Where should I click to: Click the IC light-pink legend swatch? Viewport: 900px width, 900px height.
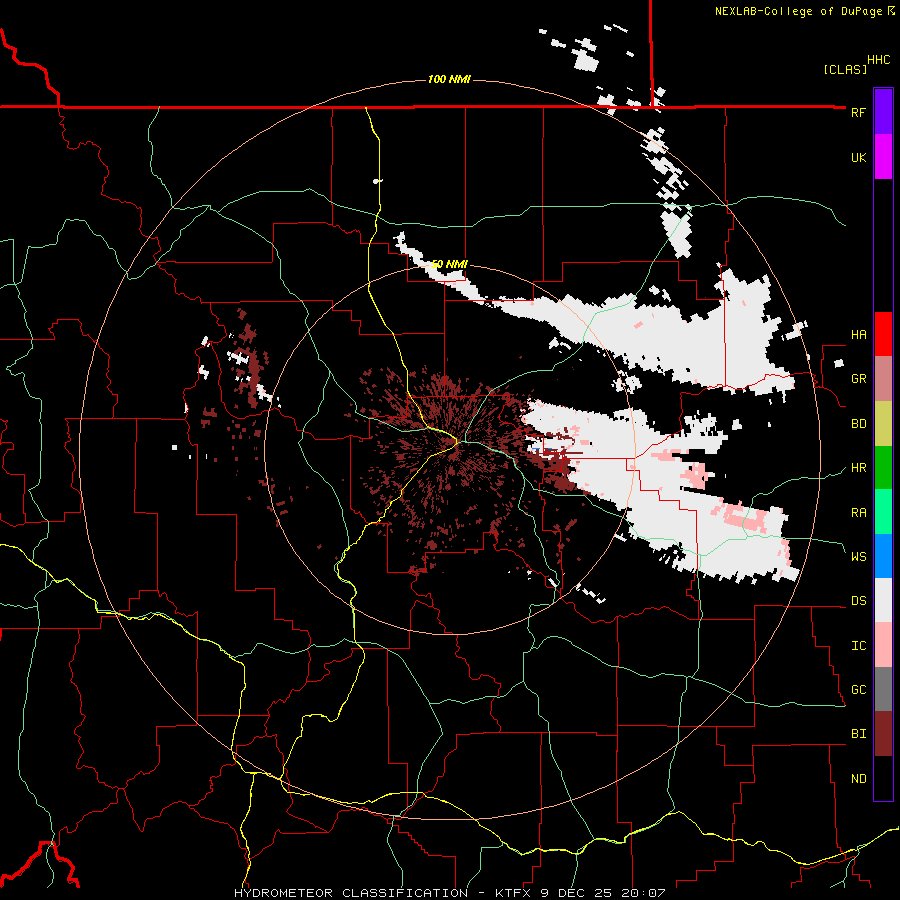(x=883, y=645)
